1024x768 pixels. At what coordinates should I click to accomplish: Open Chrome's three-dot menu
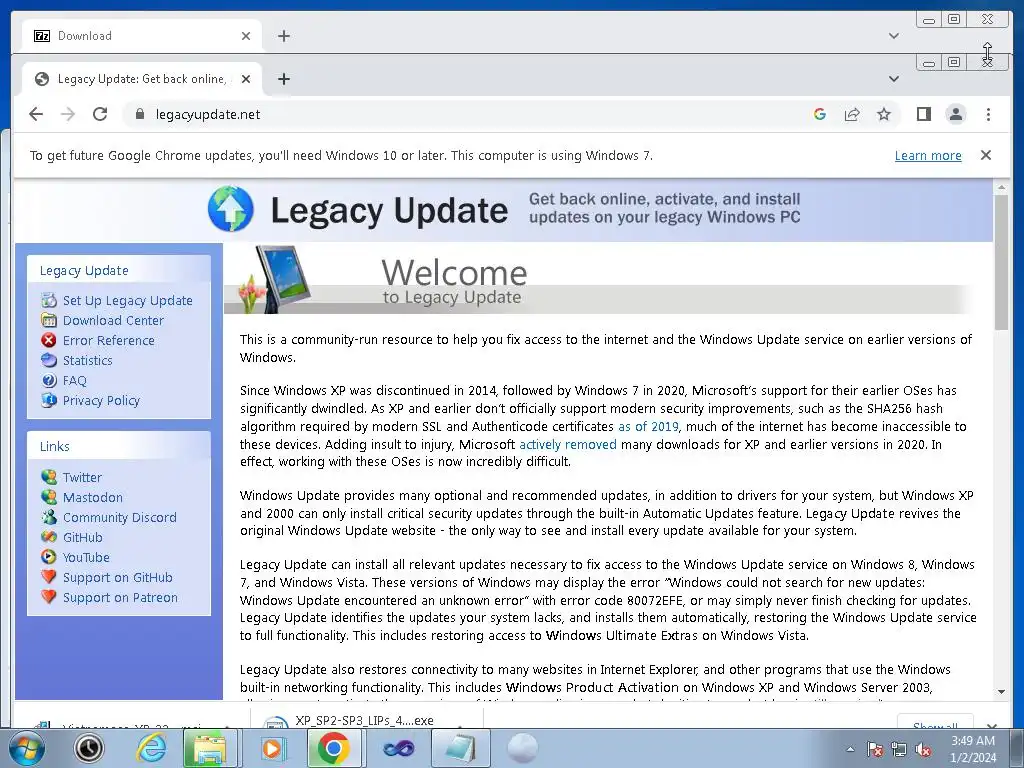(x=988, y=114)
